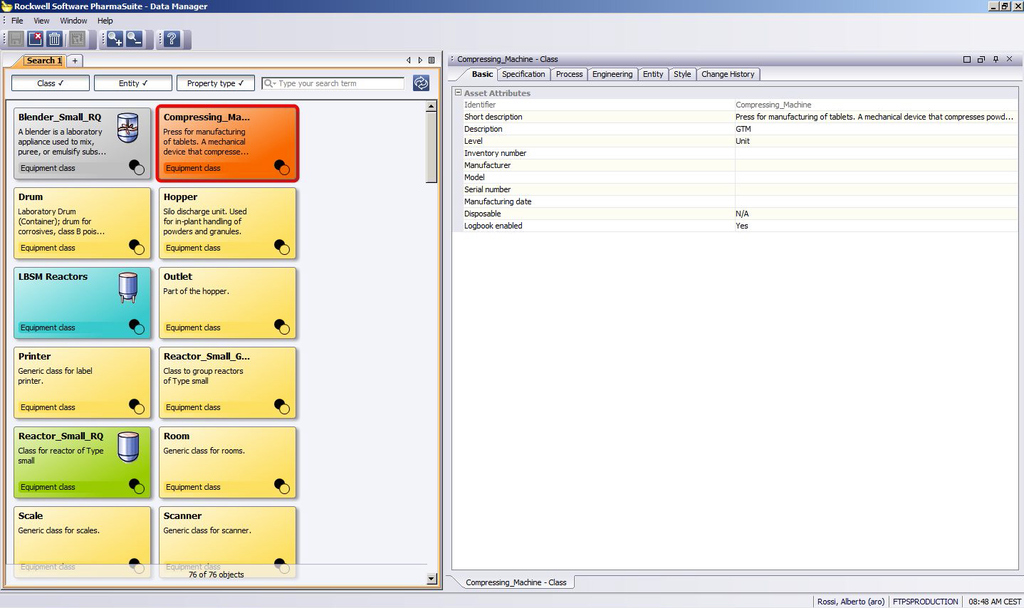Switch to the Specification tab
This screenshot has height=608, width=1024.
(523, 74)
